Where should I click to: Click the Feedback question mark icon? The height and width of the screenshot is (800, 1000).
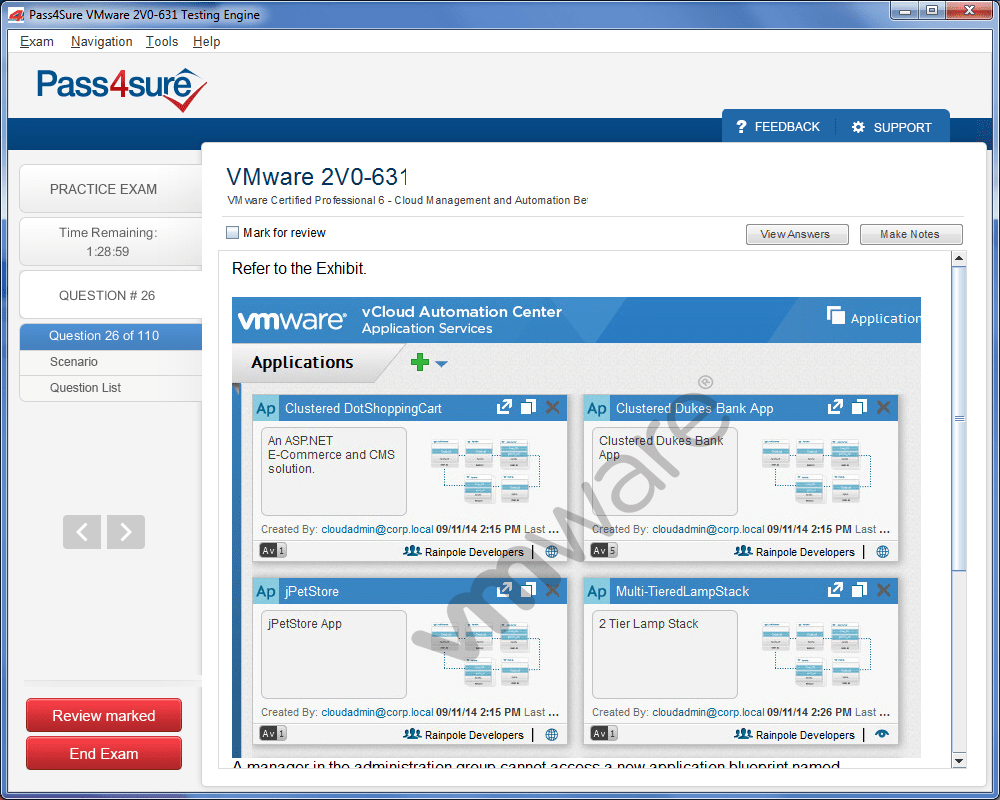coord(740,126)
